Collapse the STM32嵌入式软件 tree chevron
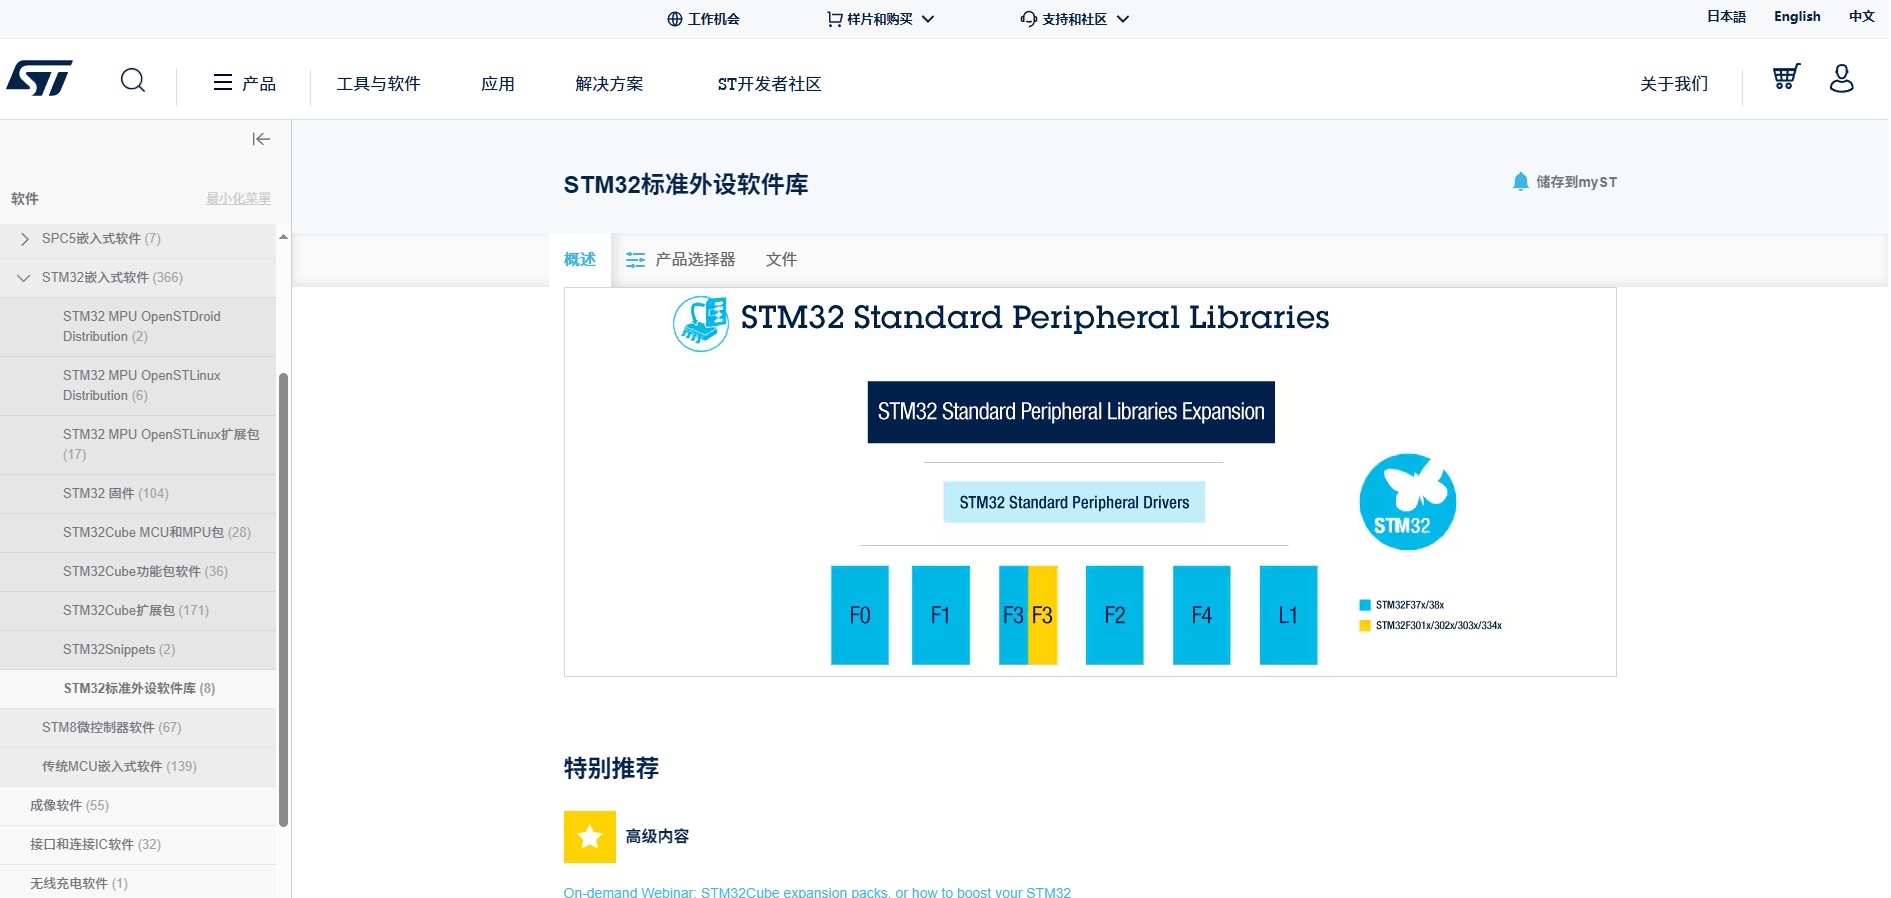The image size is (1891, 898). 24,278
